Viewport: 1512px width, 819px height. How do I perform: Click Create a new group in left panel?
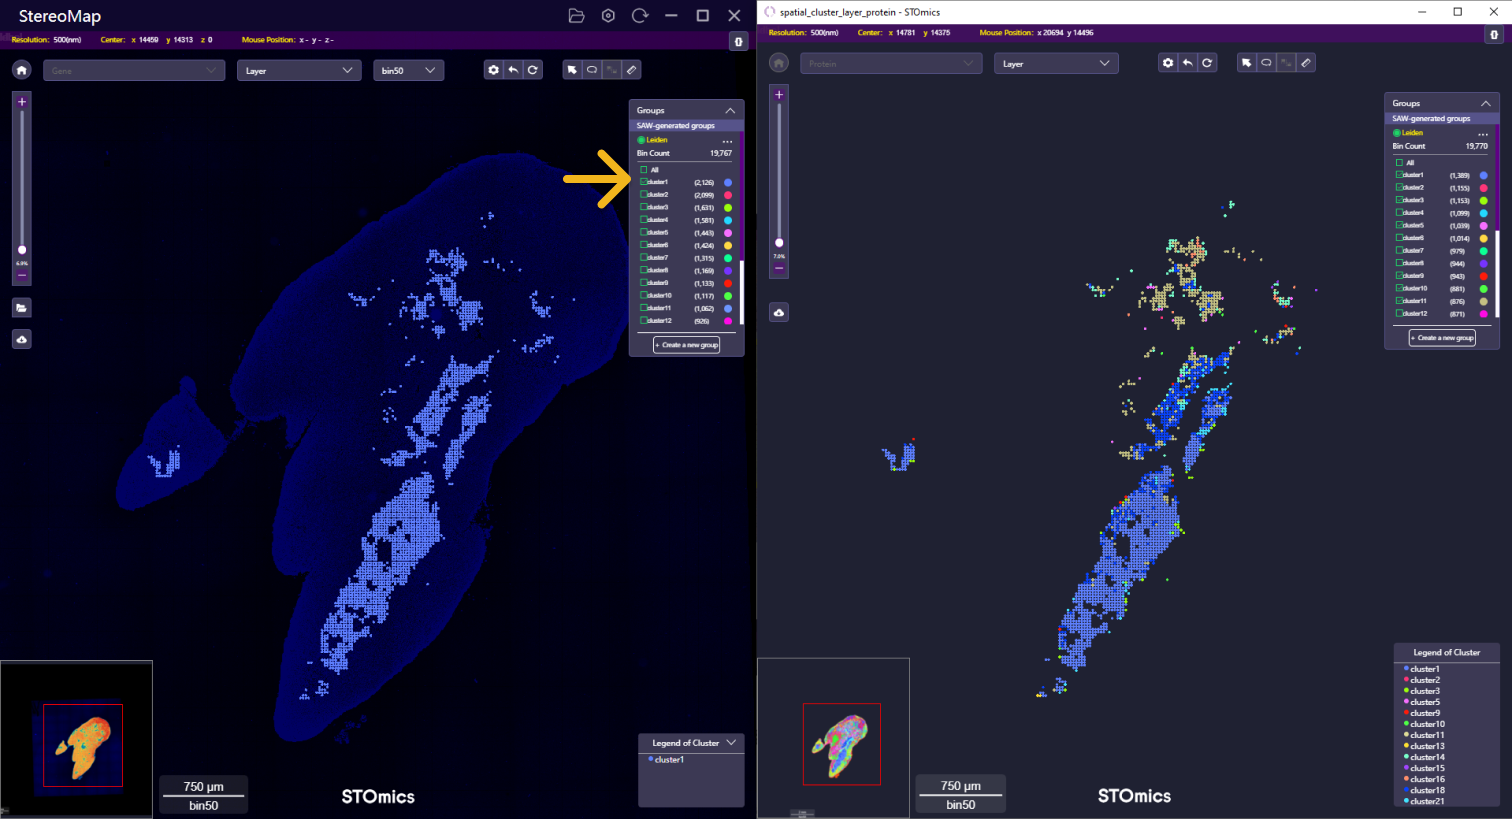tap(687, 345)
